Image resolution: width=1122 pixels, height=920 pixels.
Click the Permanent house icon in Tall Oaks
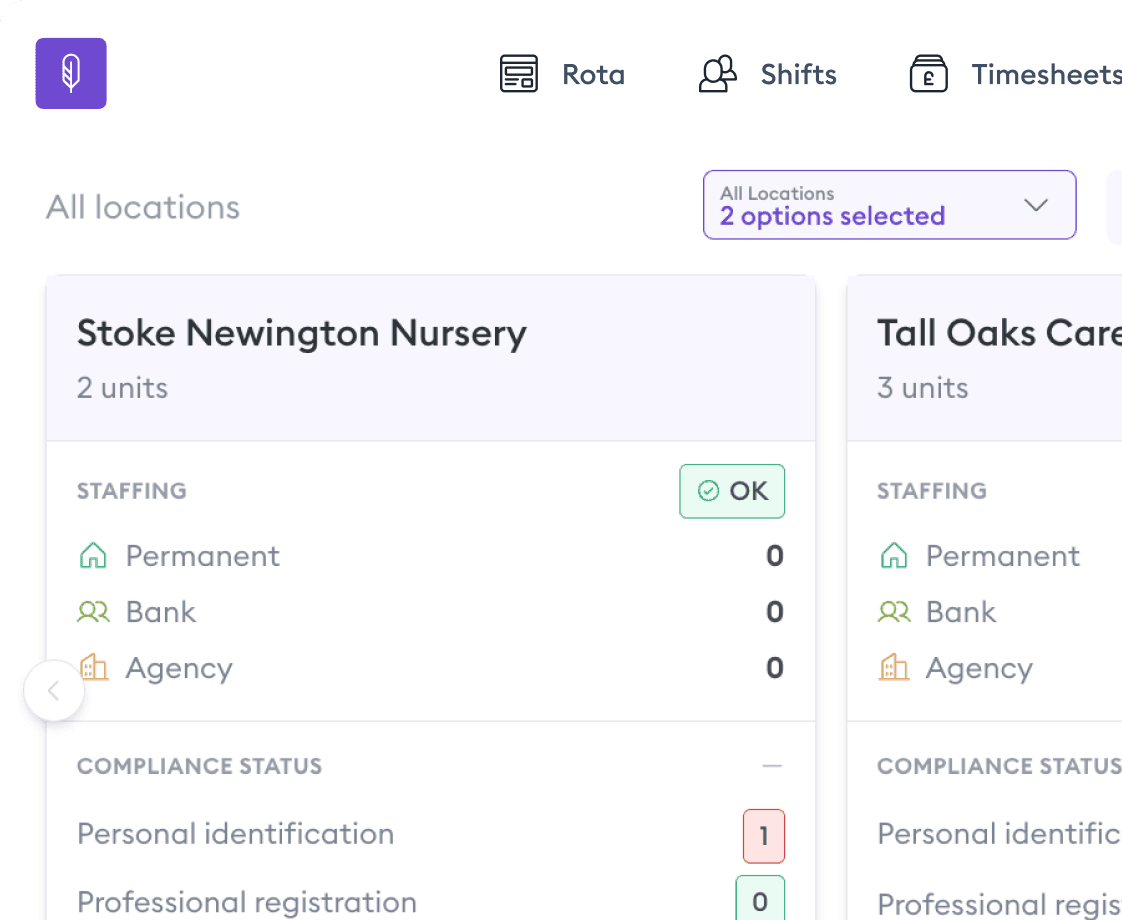point(894,555)
